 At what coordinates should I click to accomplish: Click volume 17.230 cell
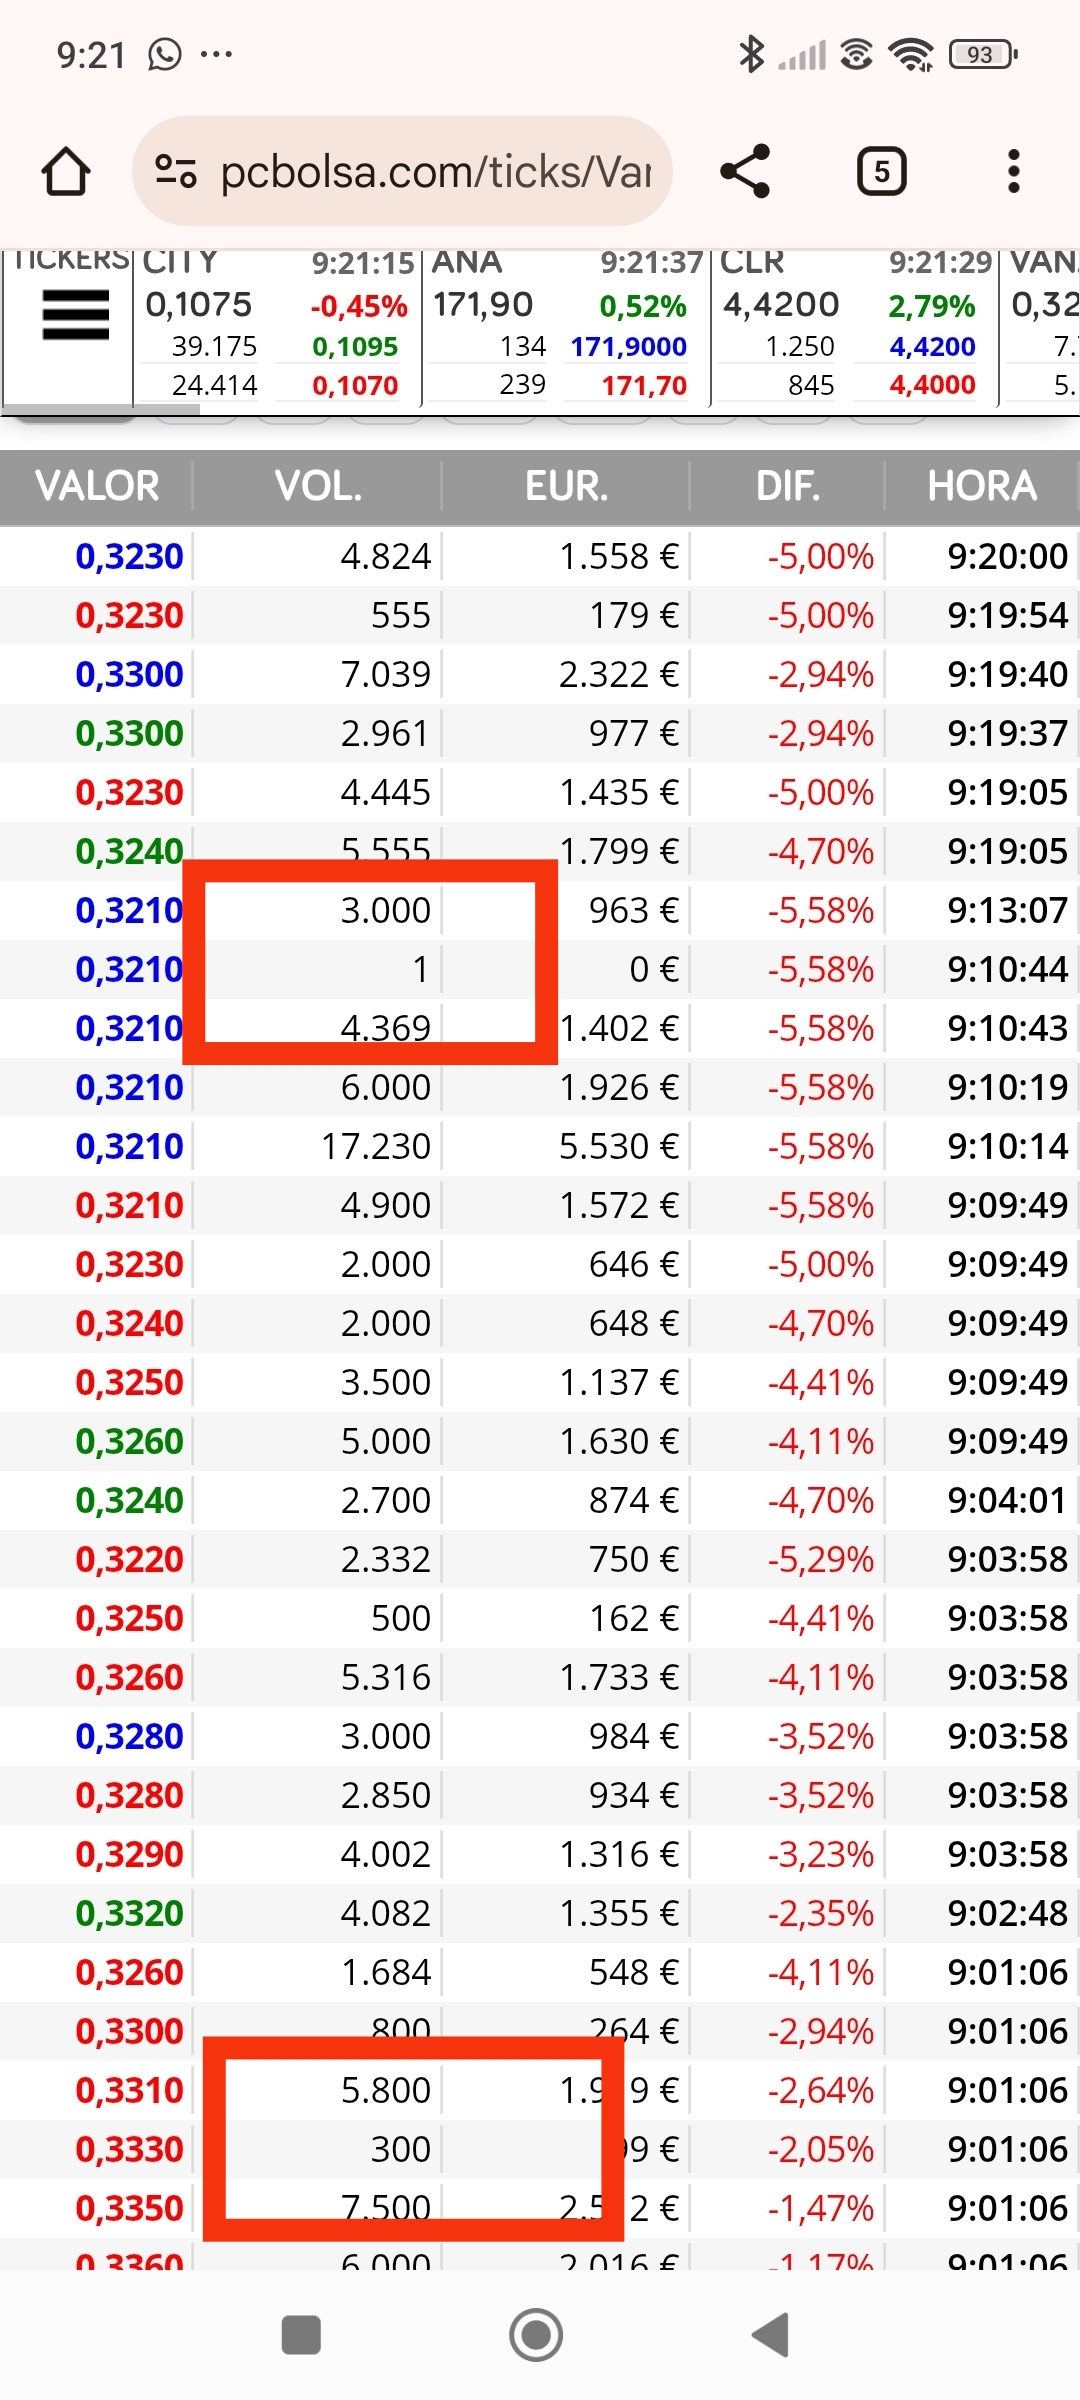pyautogui.click(x=376, y=1146)
